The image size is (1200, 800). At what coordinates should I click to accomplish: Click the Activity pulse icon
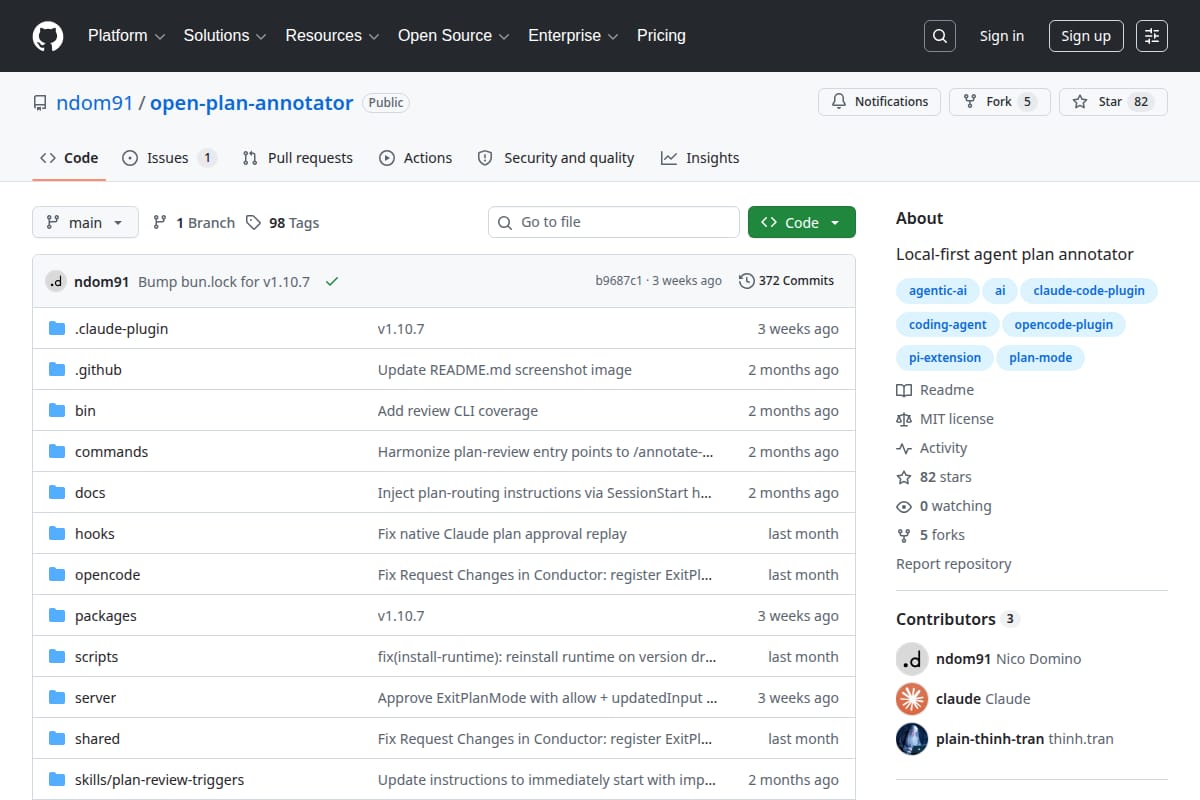coord(904,448)
